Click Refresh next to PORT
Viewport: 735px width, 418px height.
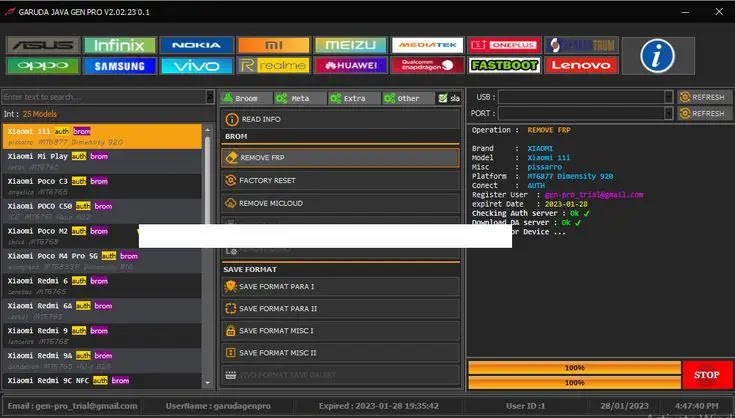tap(703, 113)
